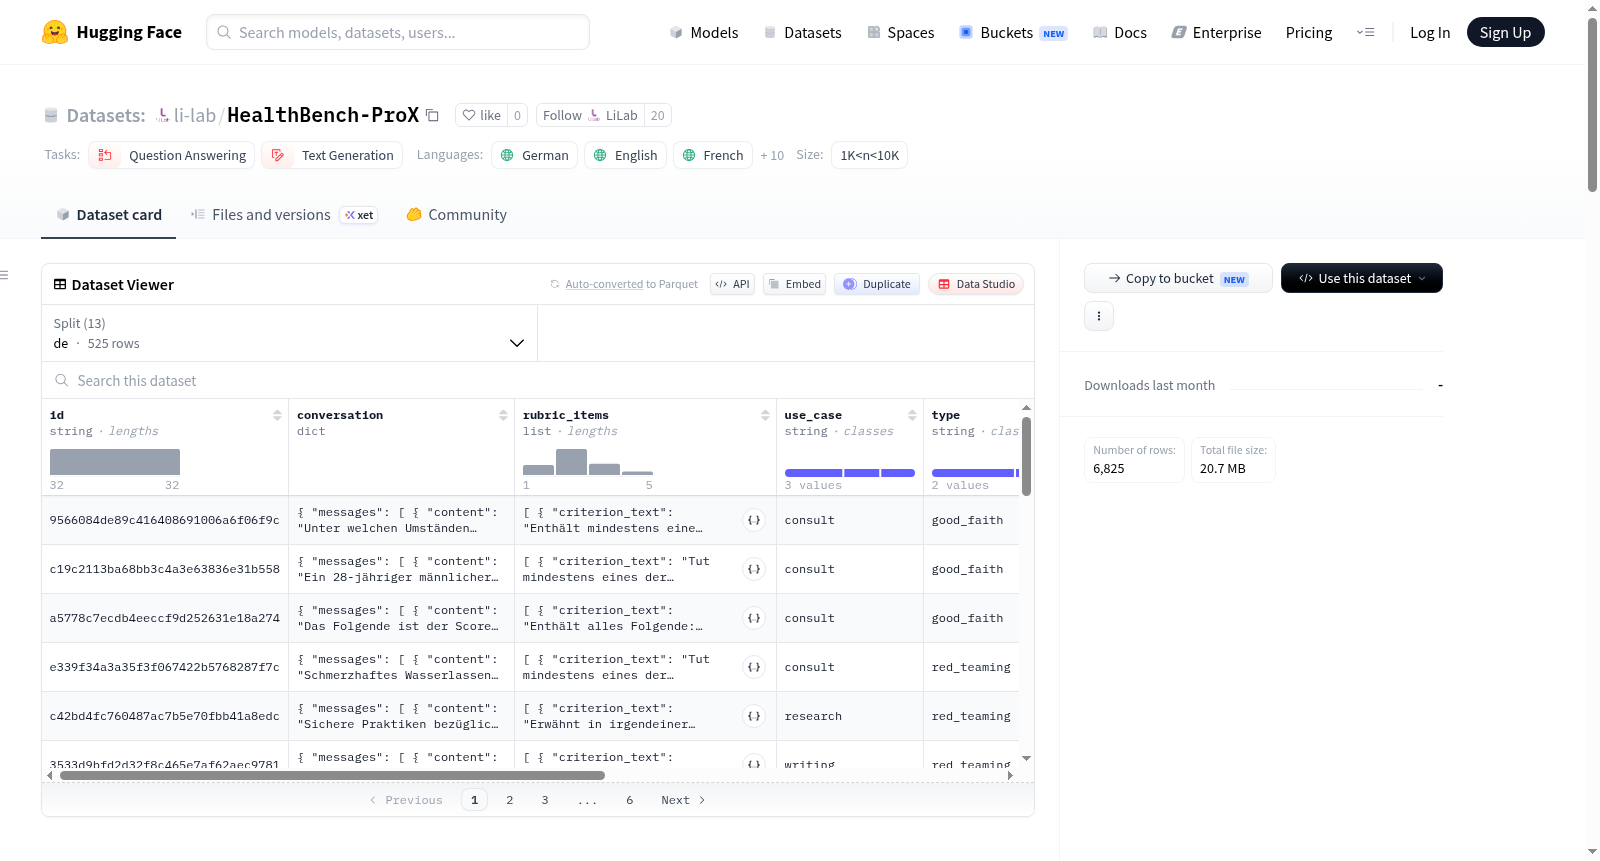1600x861 pixels.
Task: Go to the Next page of rows
Action: tap(683, 800)
